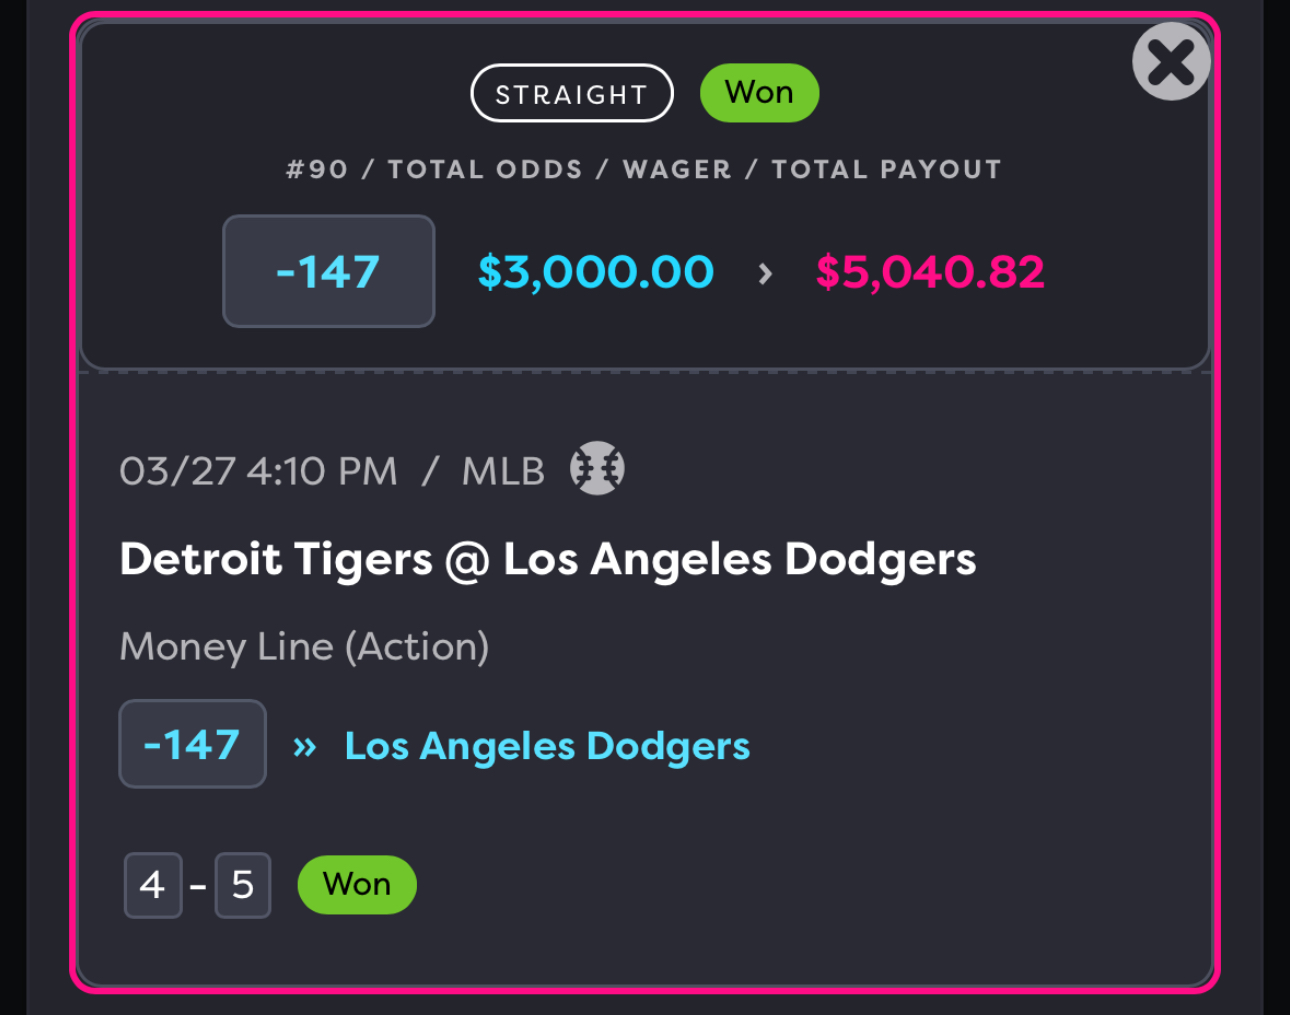Click the baseball icon next to MLB

597,468
